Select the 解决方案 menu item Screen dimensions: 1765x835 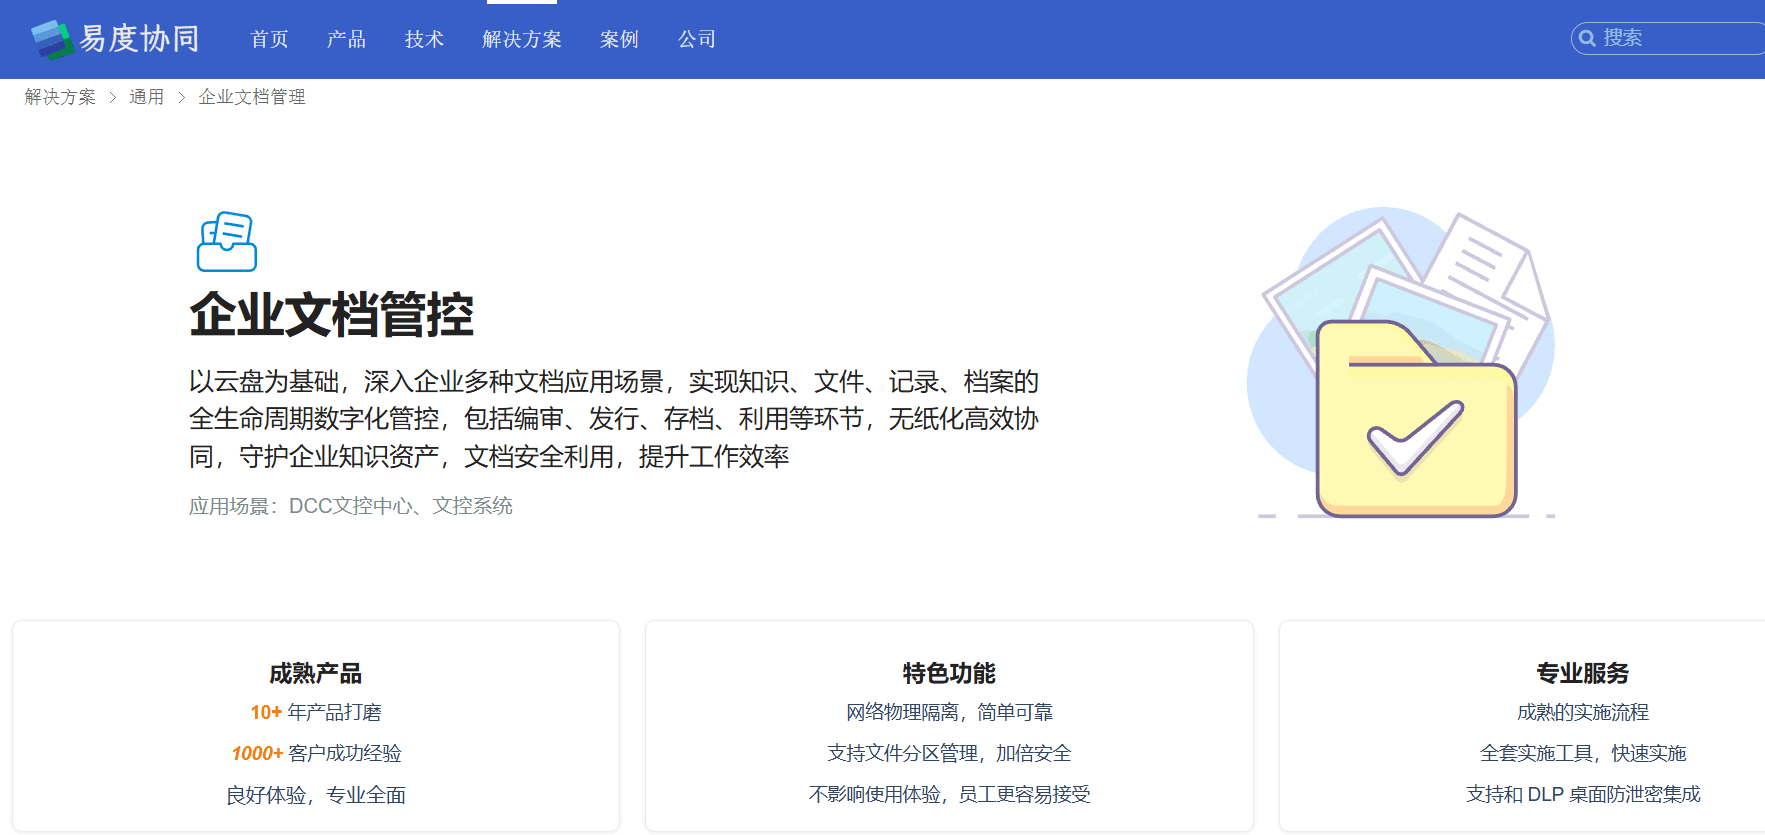coord(522,39)
